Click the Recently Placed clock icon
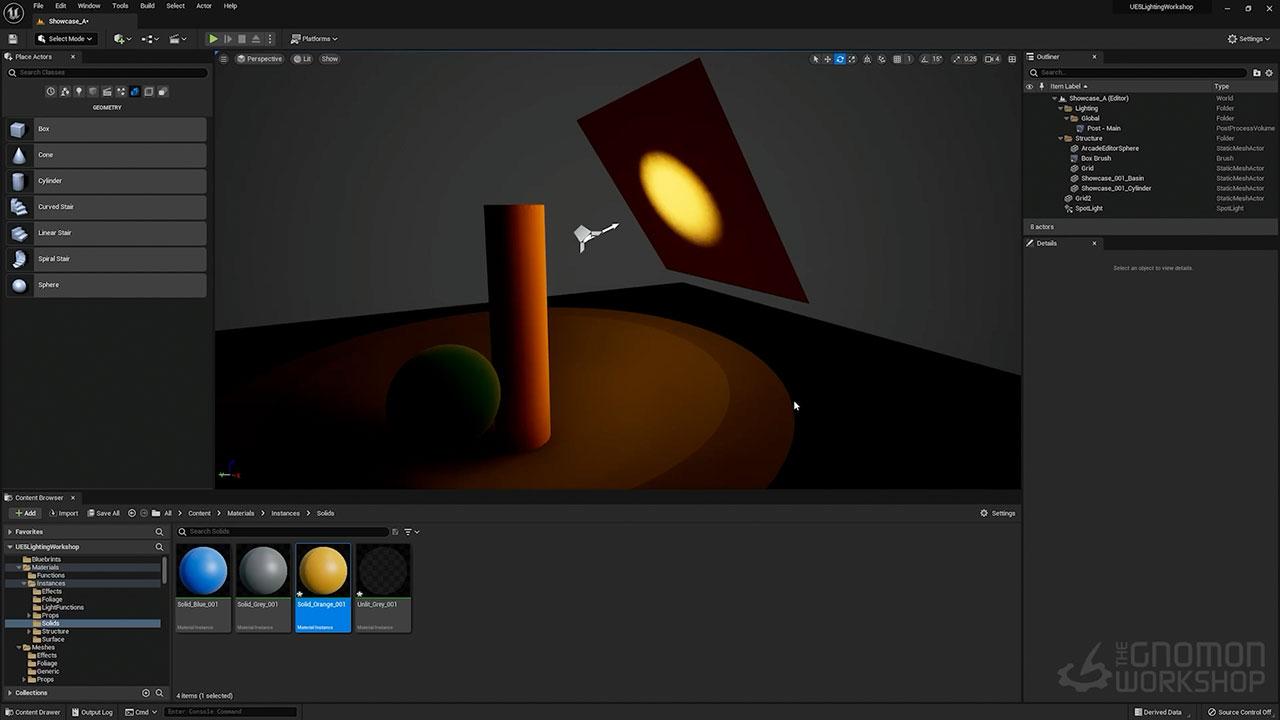Screen dimensions: 1280x720 [51, 92]
